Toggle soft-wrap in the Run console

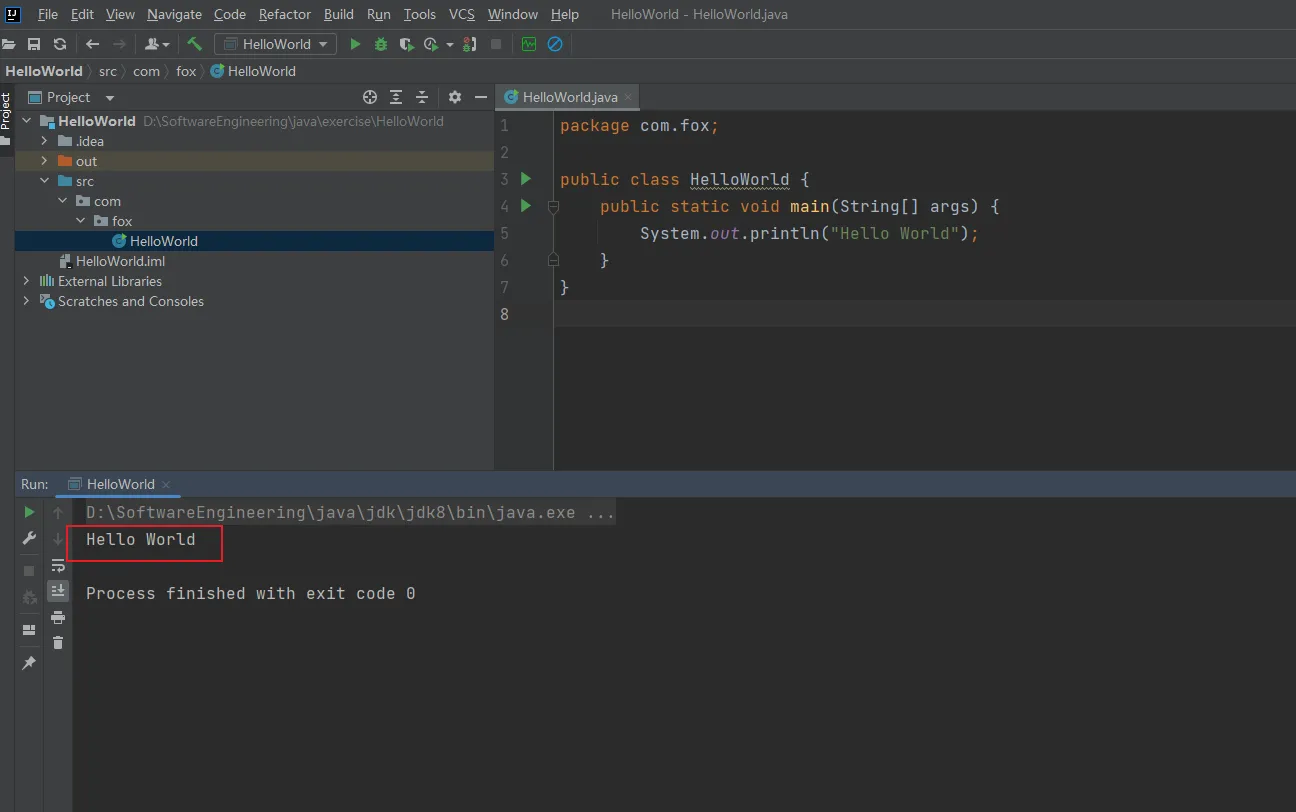click(58, 565)
